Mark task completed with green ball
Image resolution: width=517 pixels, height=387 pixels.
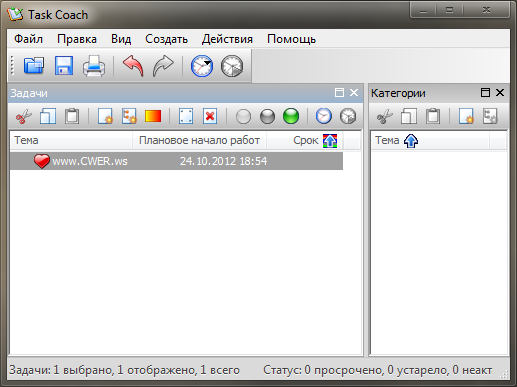point(291,117)
